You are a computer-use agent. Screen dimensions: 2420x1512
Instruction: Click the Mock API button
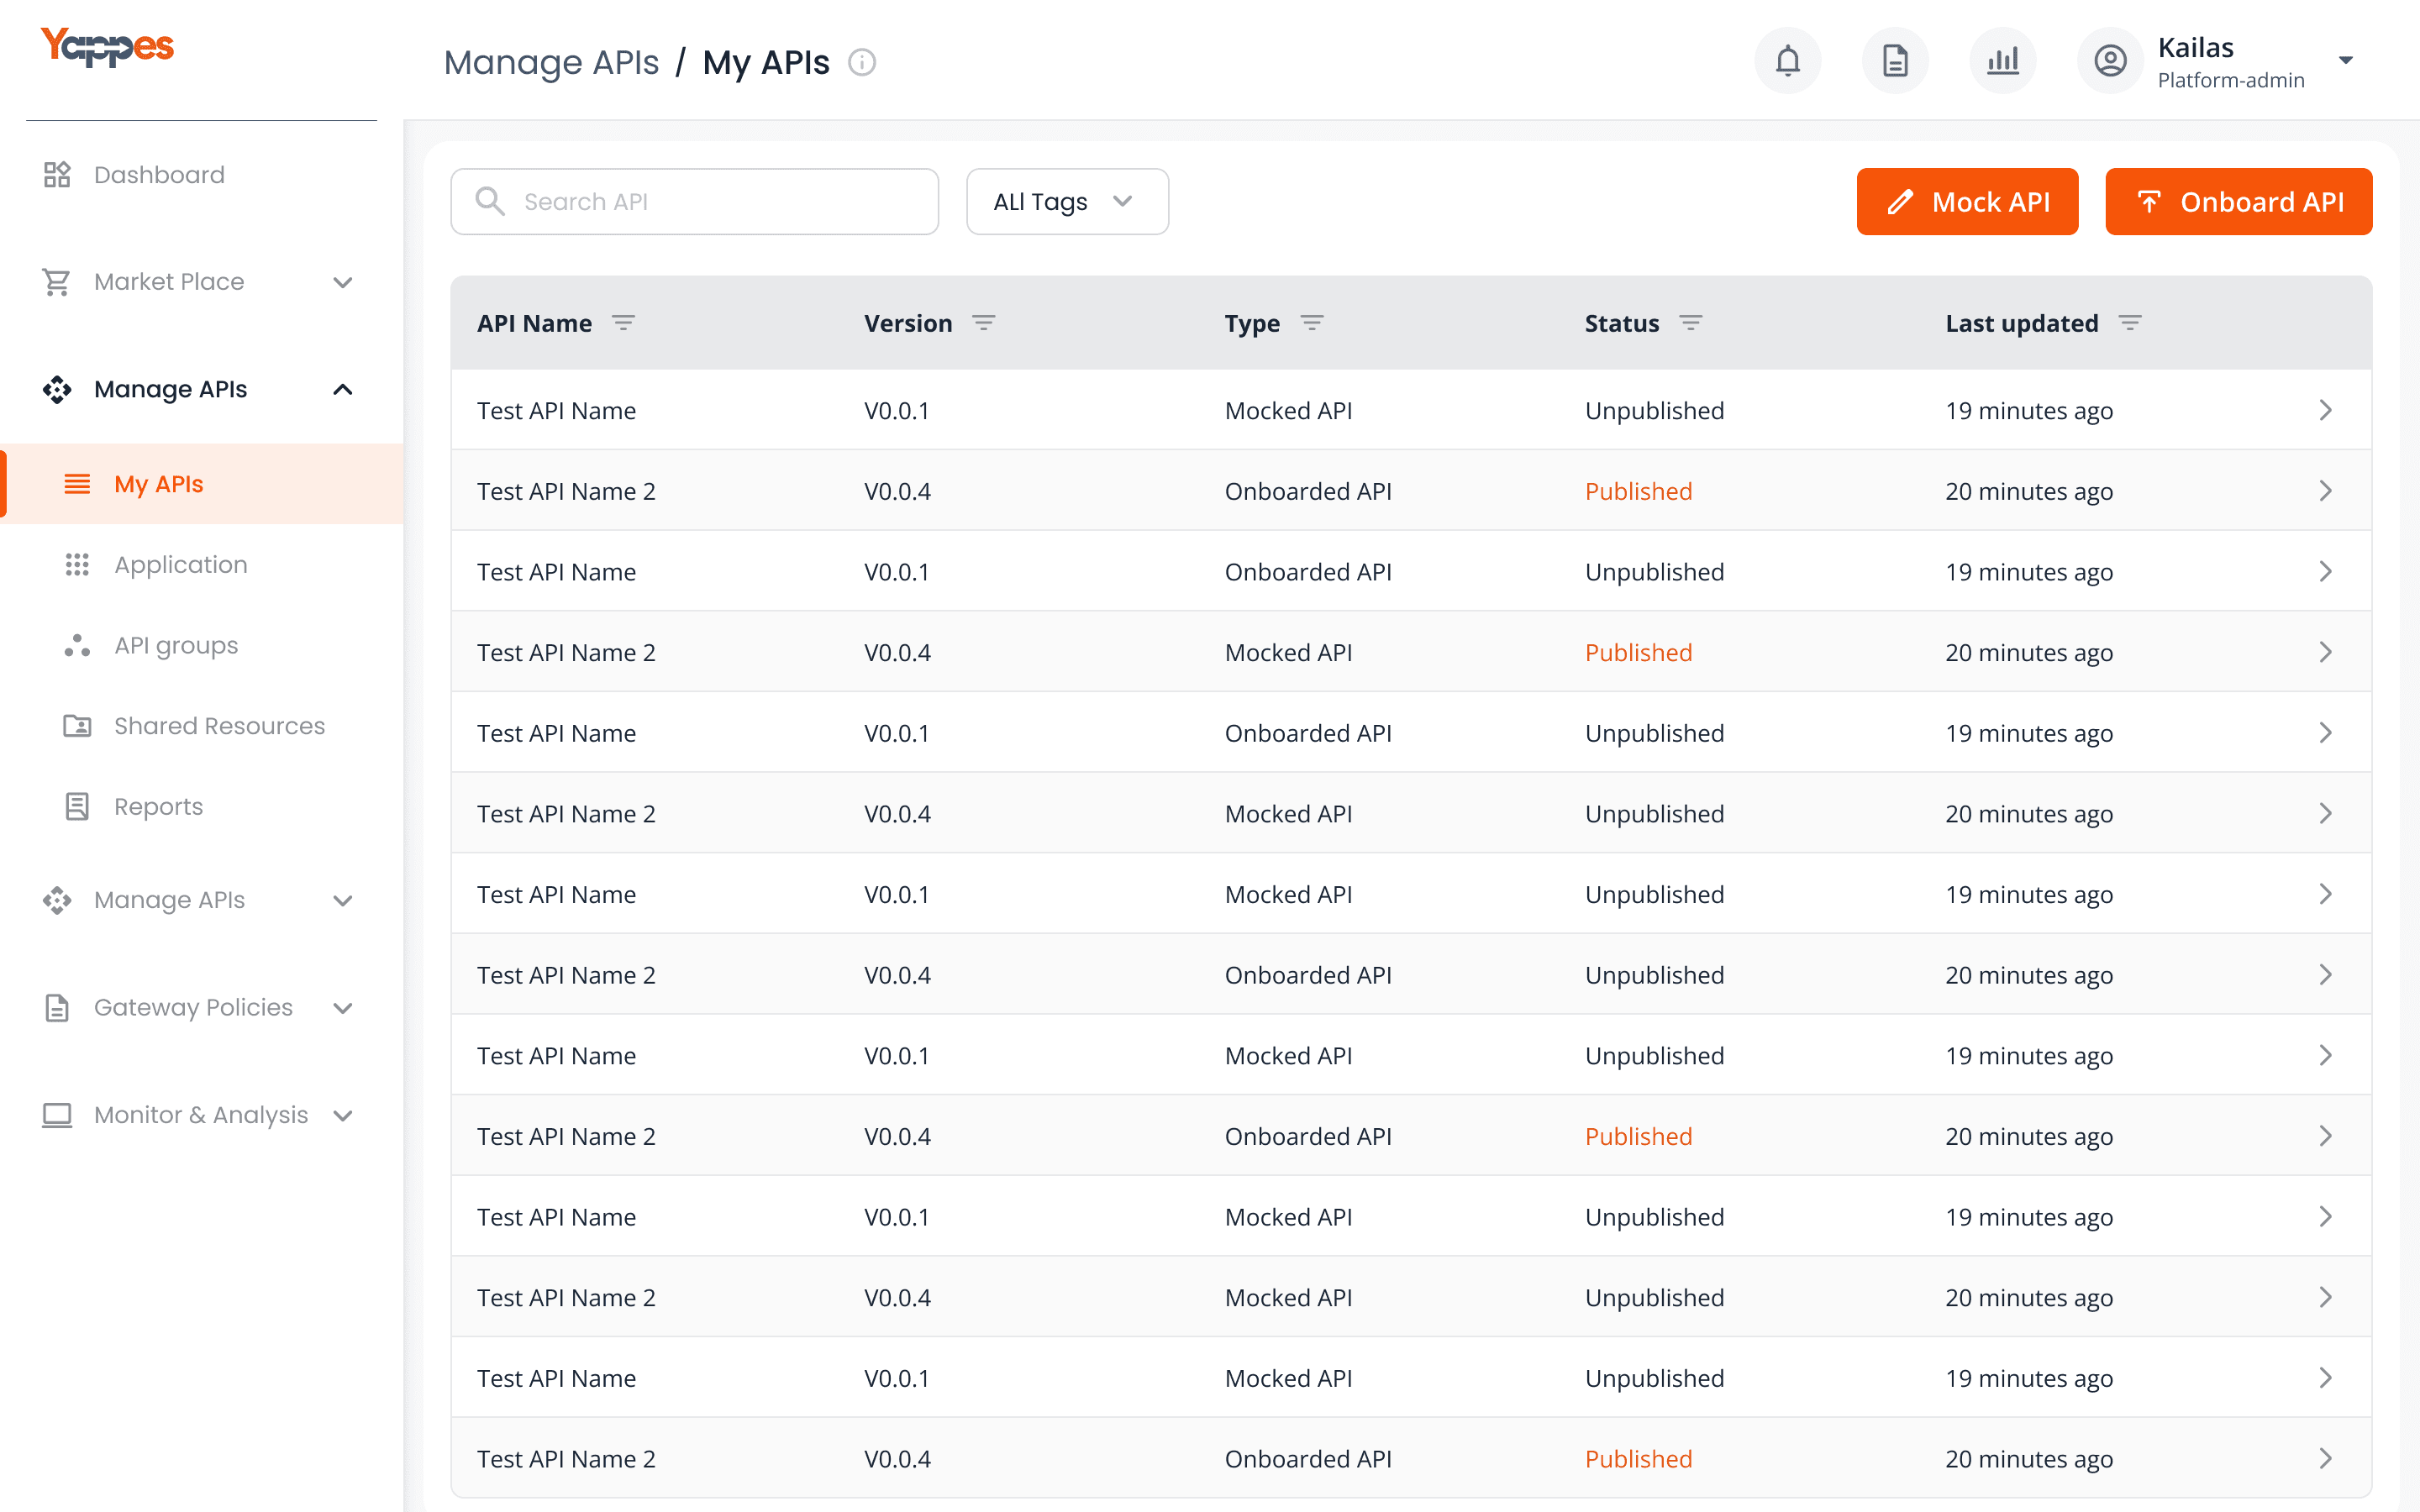point(1967,202)
